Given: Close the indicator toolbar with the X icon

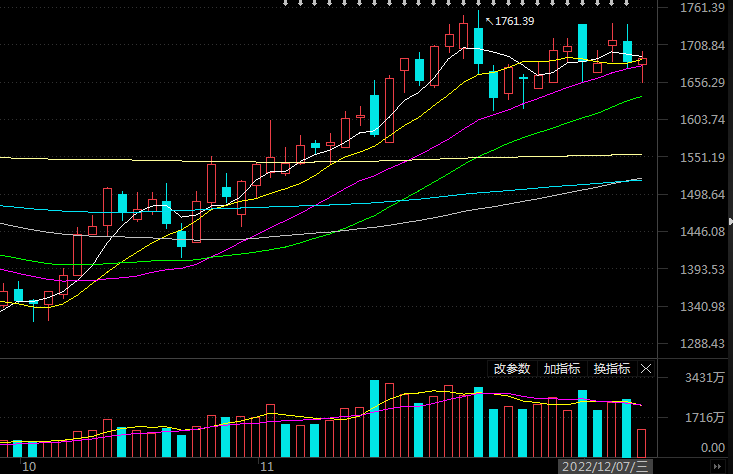Looking at the screenshot, I should pyautogui.click(x=645, y=369).
